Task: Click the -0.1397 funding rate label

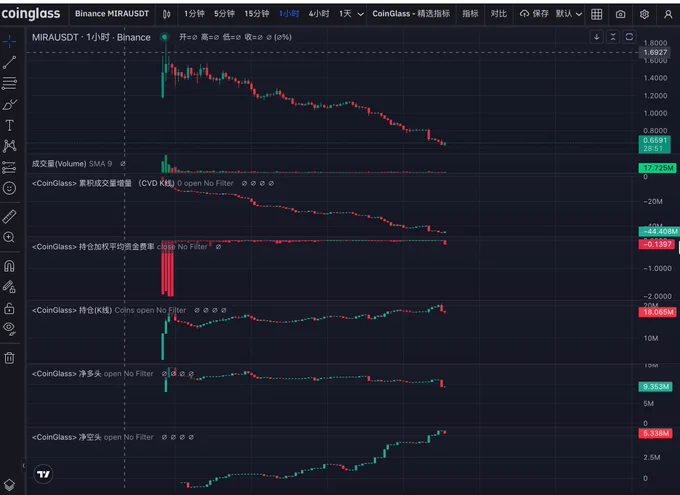Action: [x=657, y=244]
